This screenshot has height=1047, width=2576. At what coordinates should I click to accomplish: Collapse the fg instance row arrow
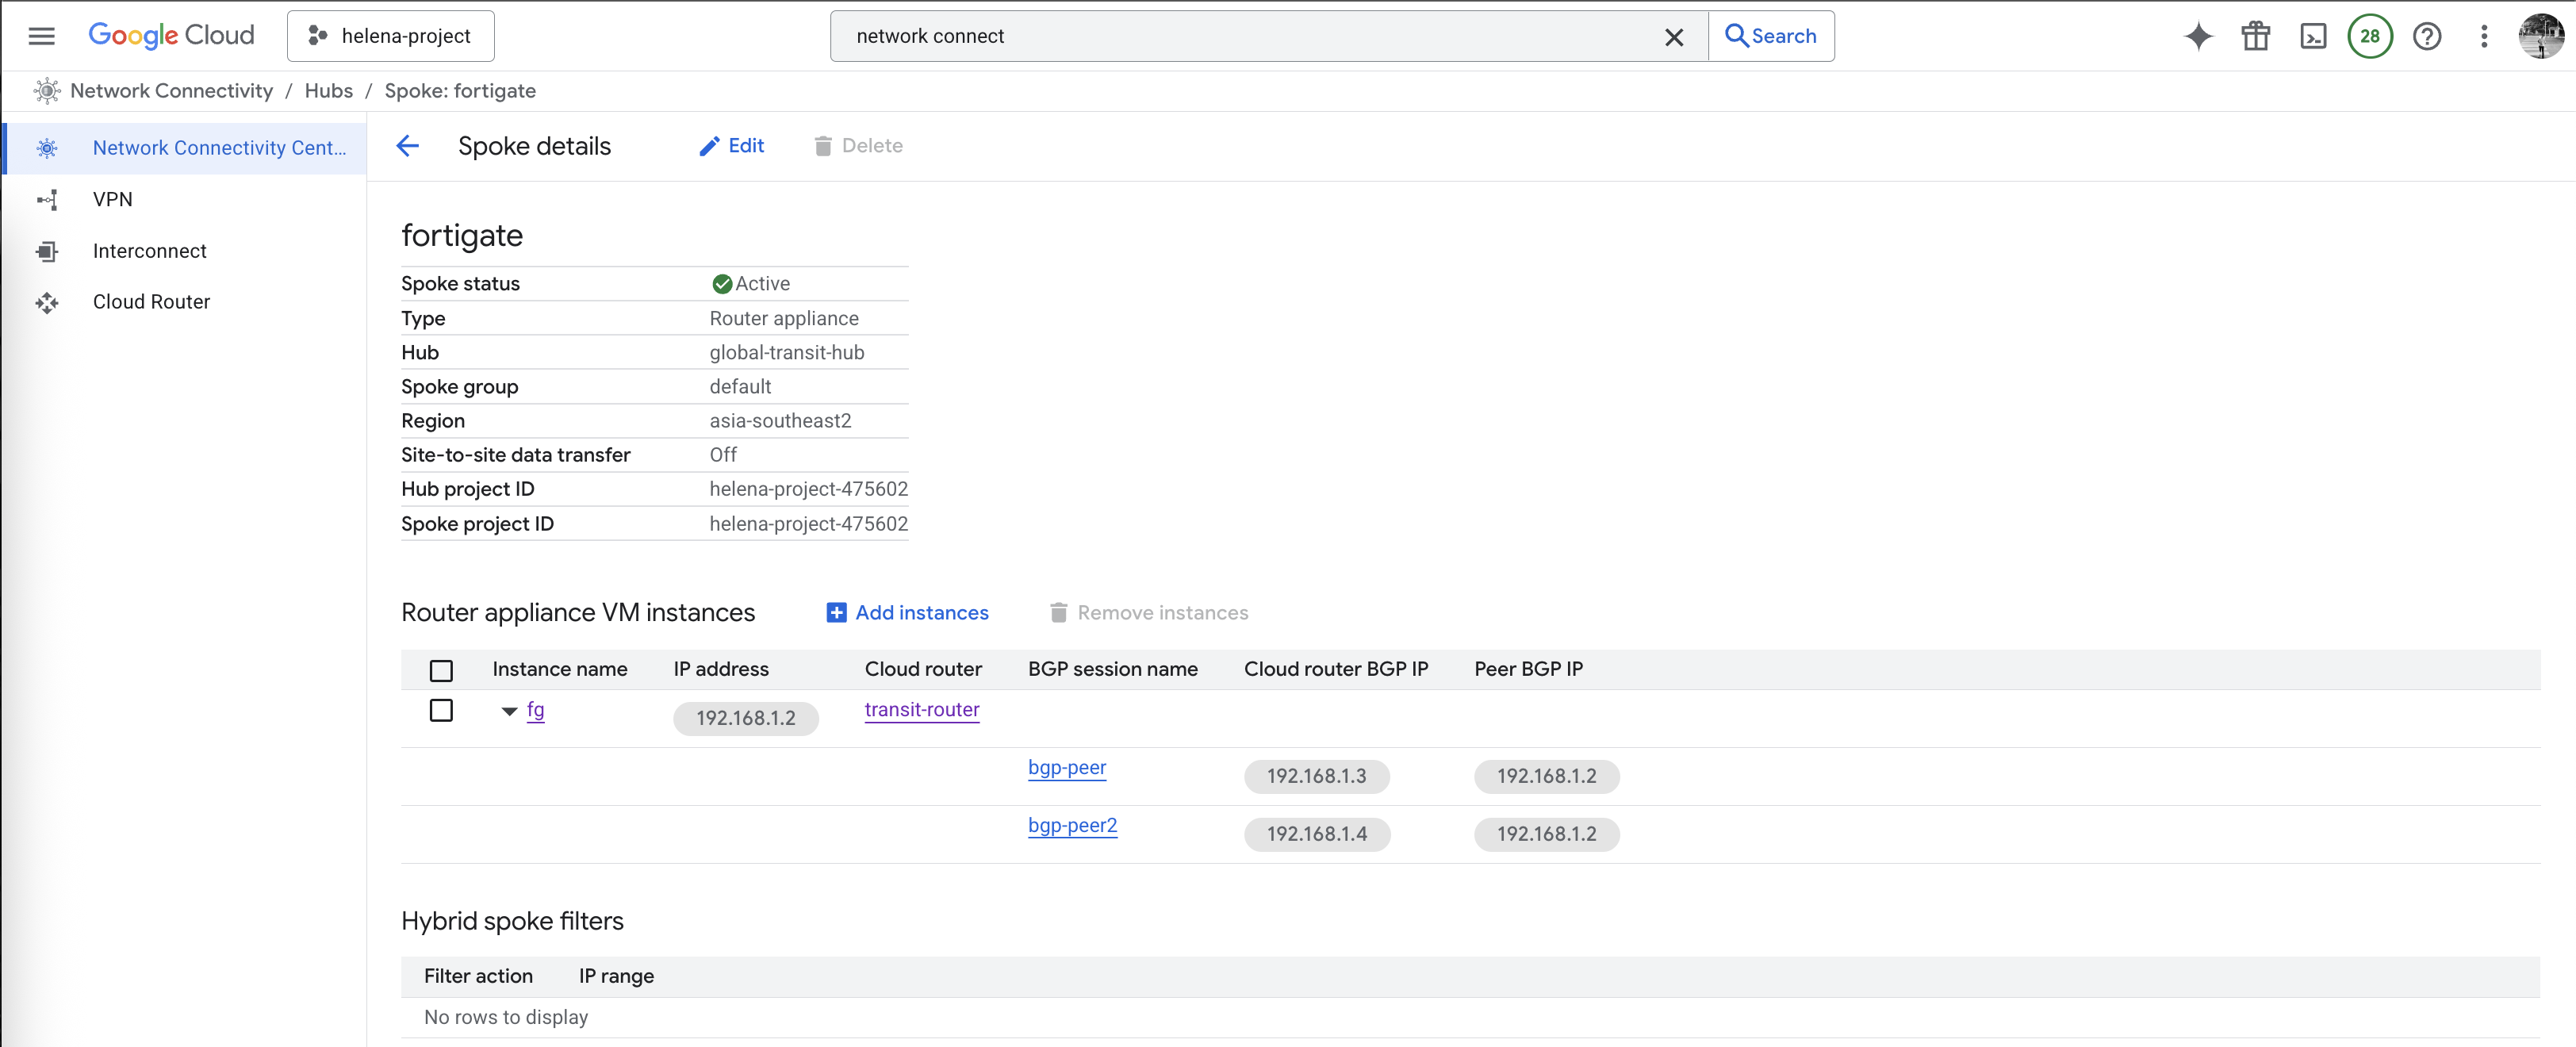[509, 711]
